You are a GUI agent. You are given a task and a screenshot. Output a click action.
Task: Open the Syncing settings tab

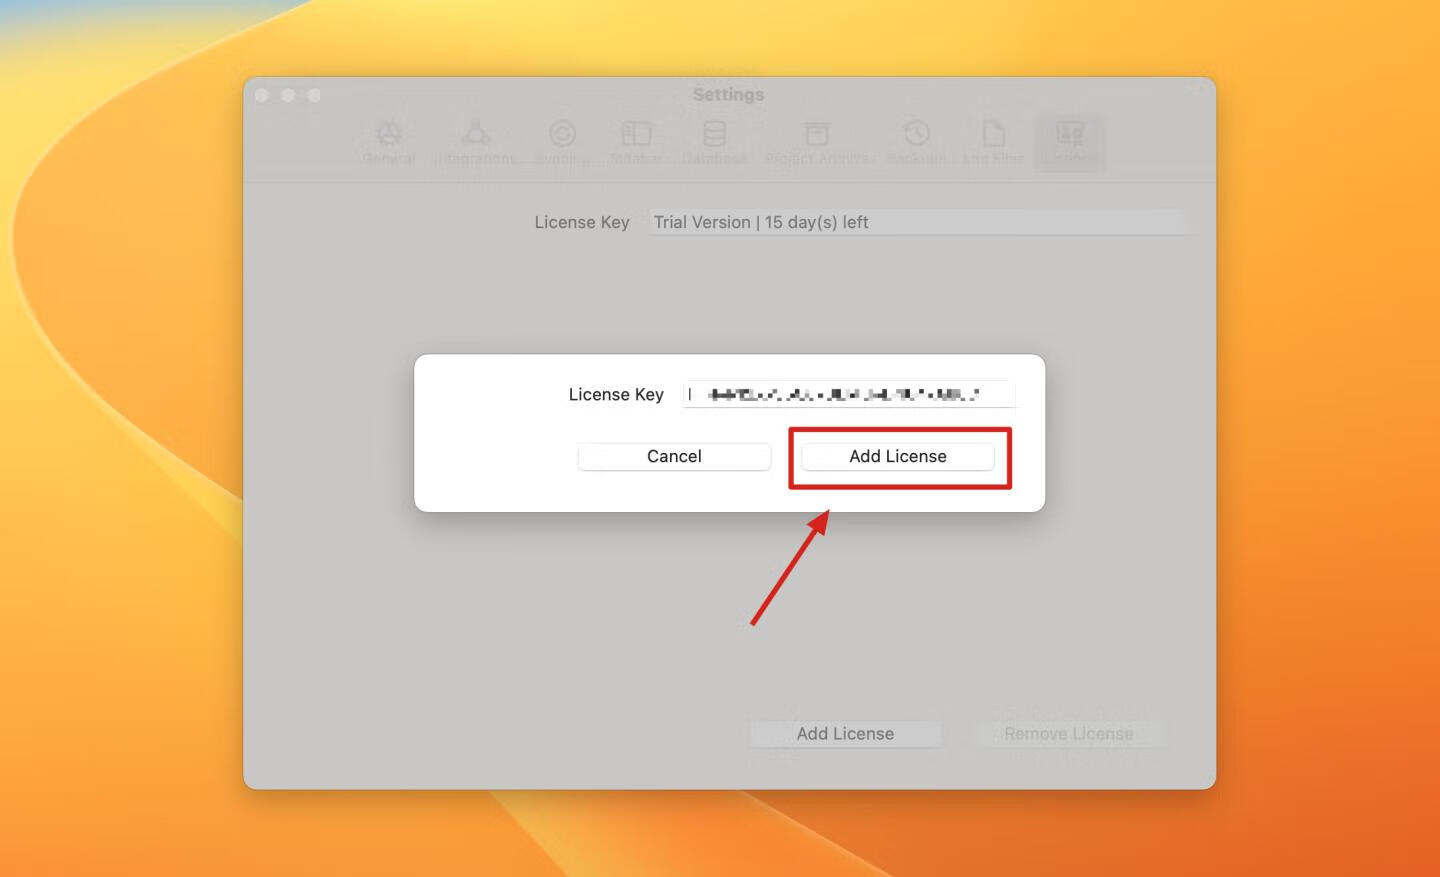coord(562,143)
